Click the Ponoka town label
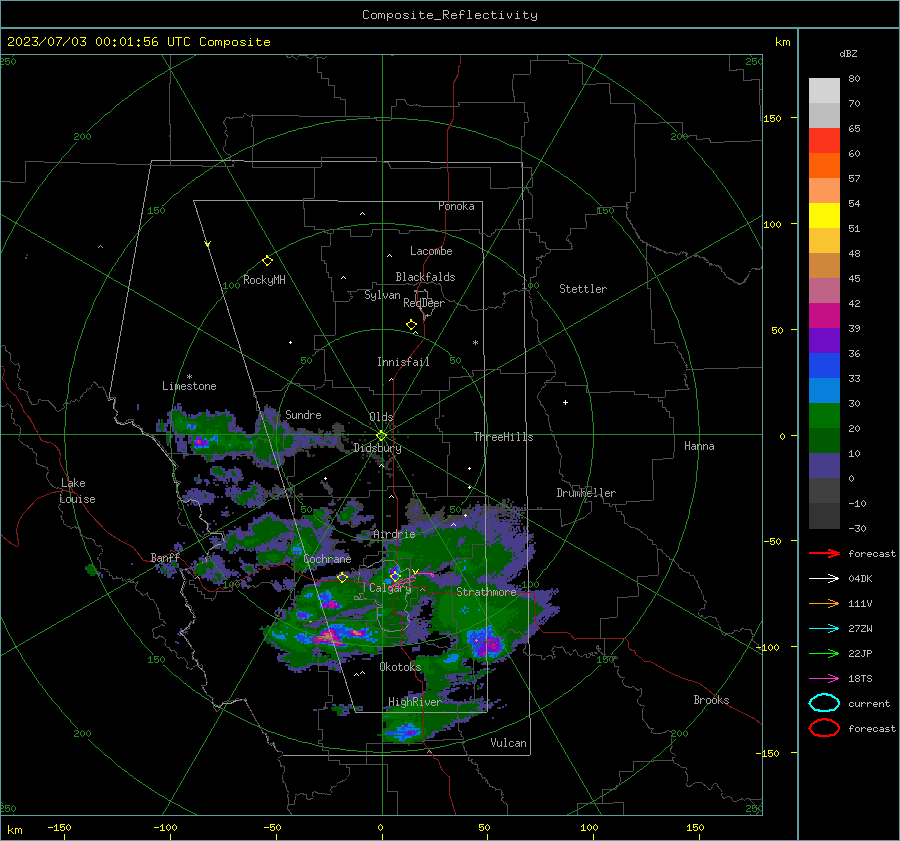The image size is (900, 841). pyautogui.click(x=456, y=206)
